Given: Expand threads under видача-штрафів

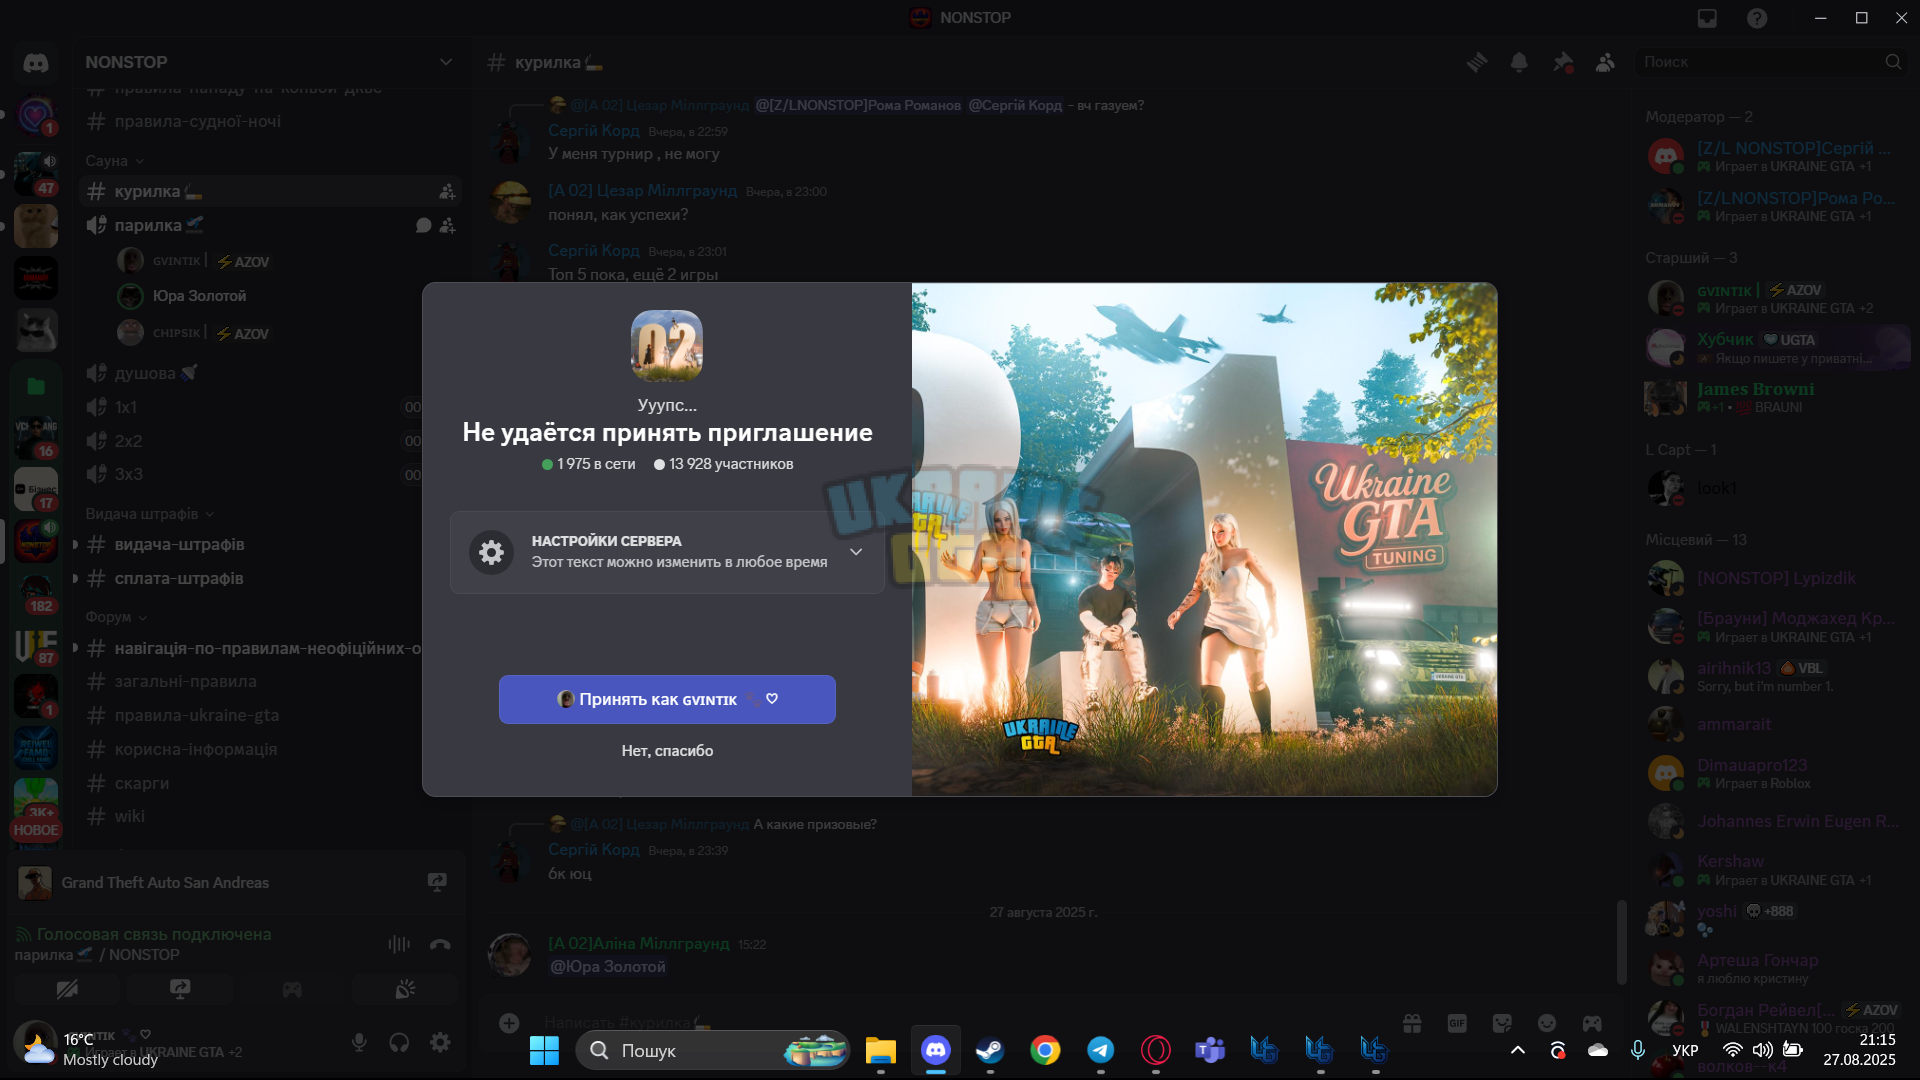Looking at the screenshot, I should pyautogui.click(x=75, y=545).
